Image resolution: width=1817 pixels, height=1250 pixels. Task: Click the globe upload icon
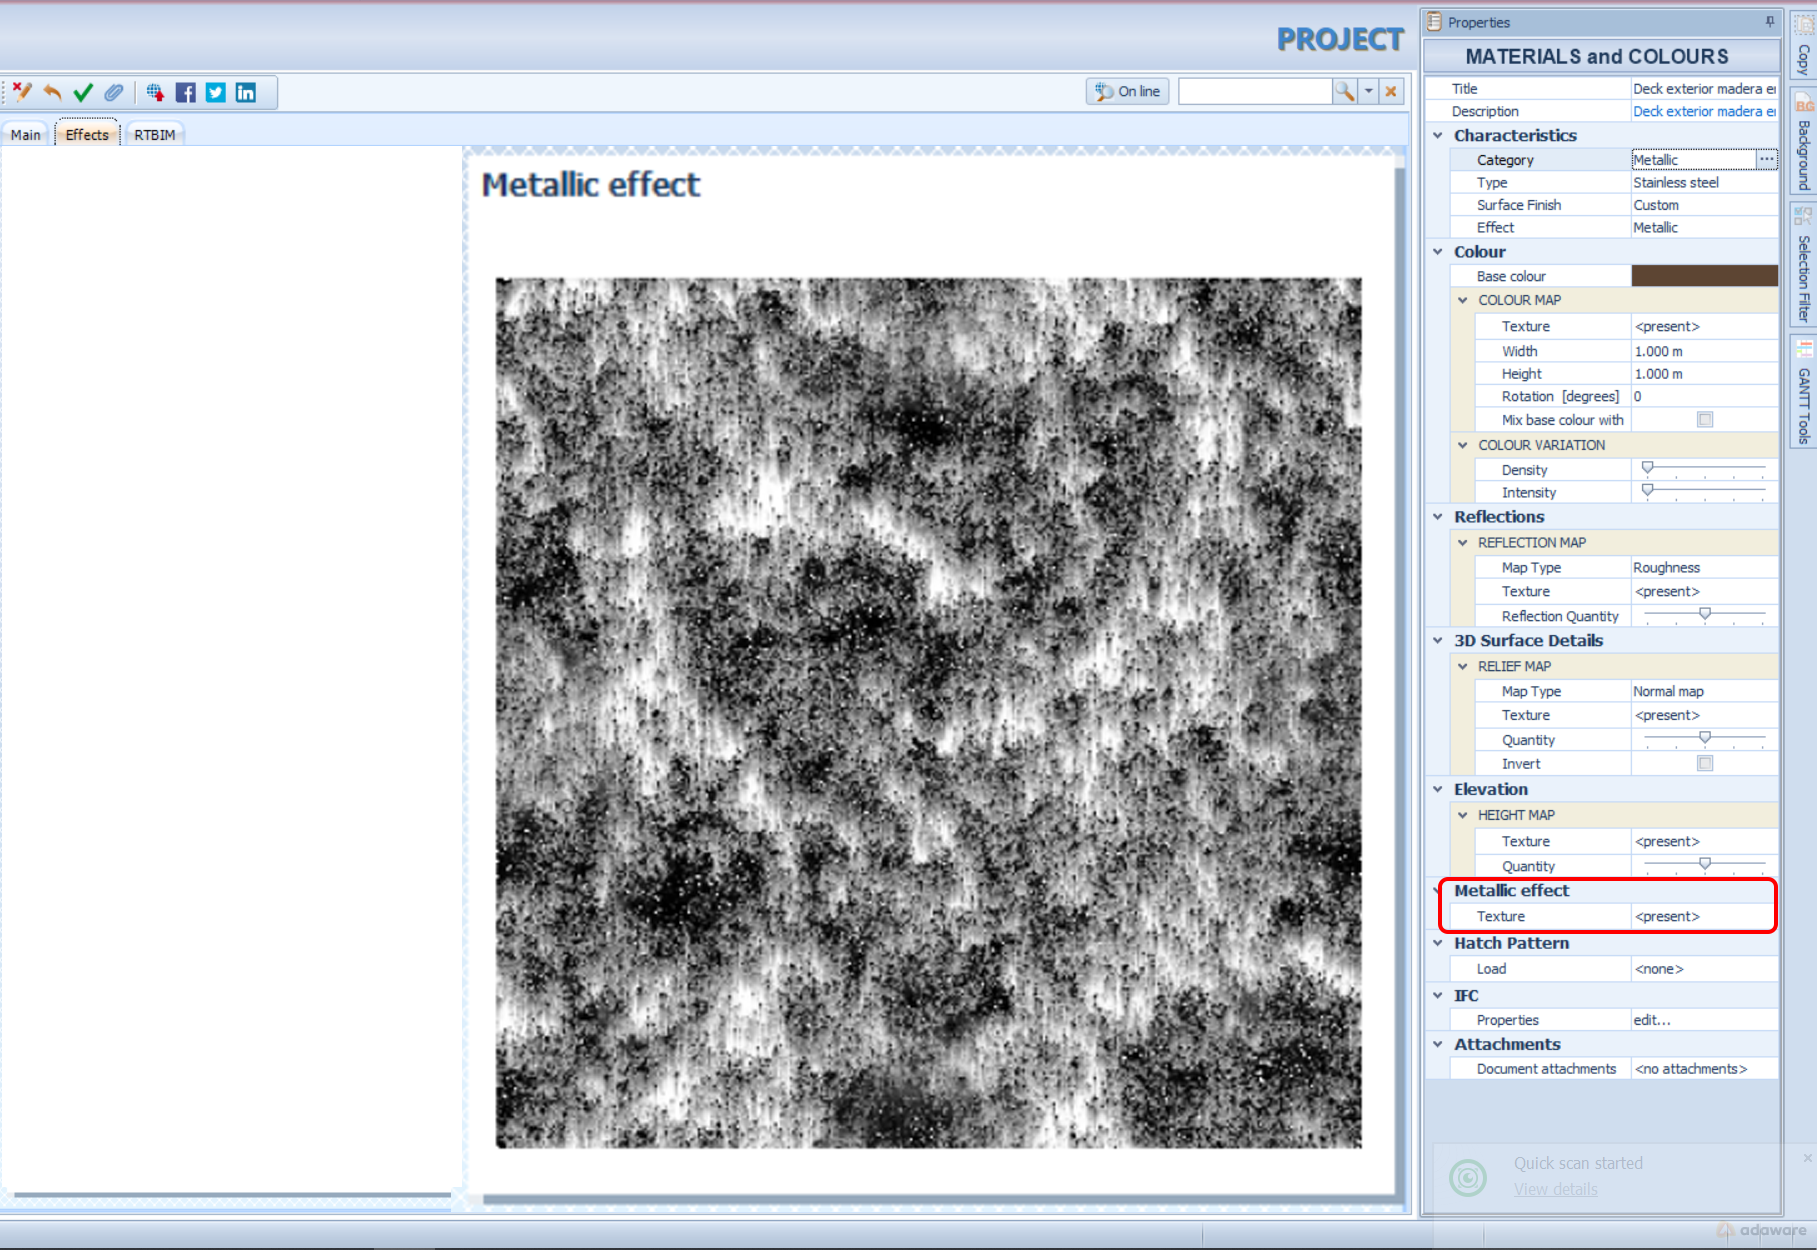click(x=155, y=92)
